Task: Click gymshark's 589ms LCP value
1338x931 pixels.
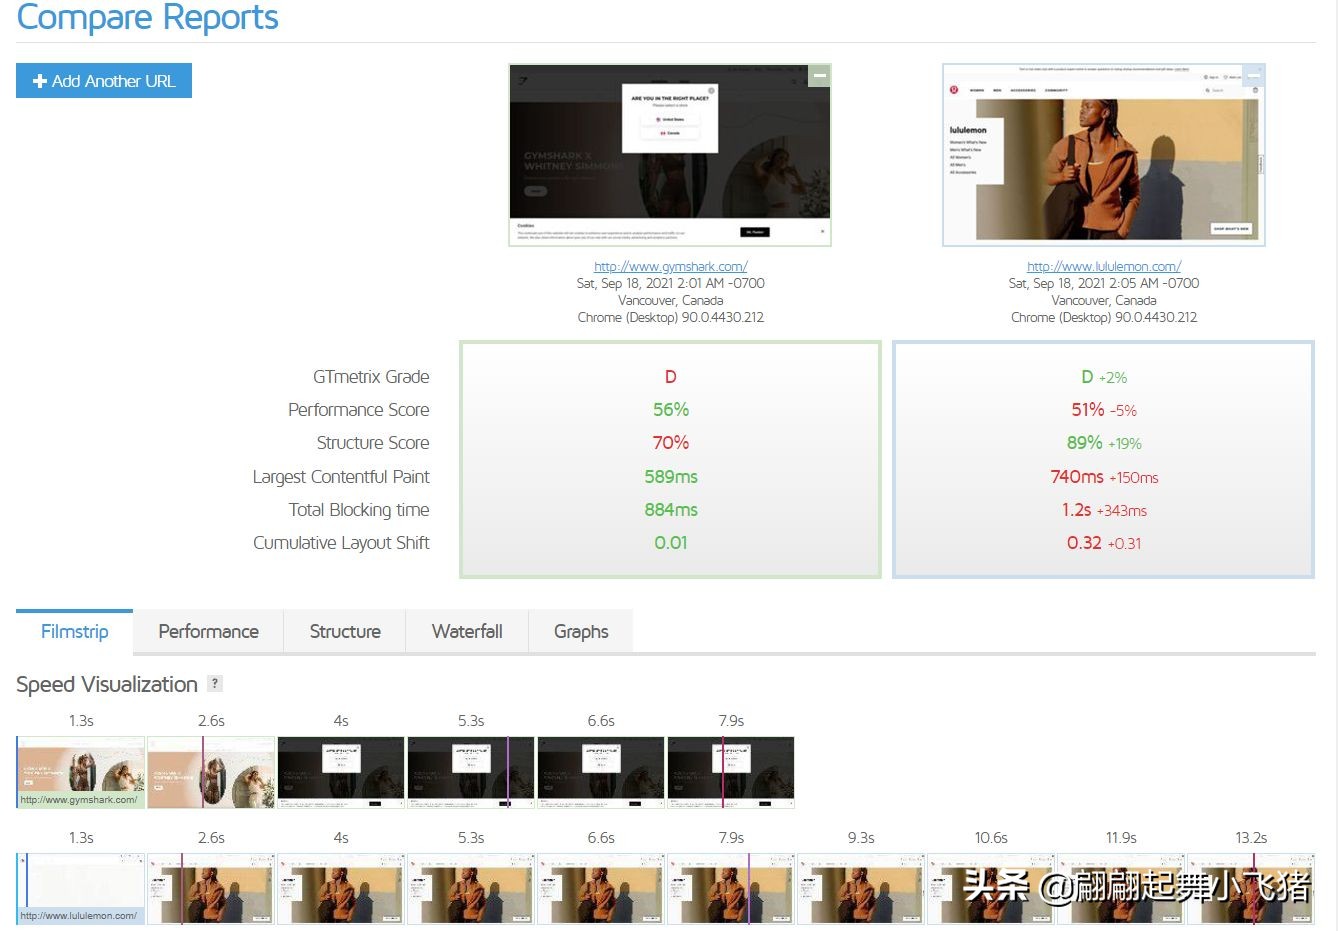Action: 671,477
